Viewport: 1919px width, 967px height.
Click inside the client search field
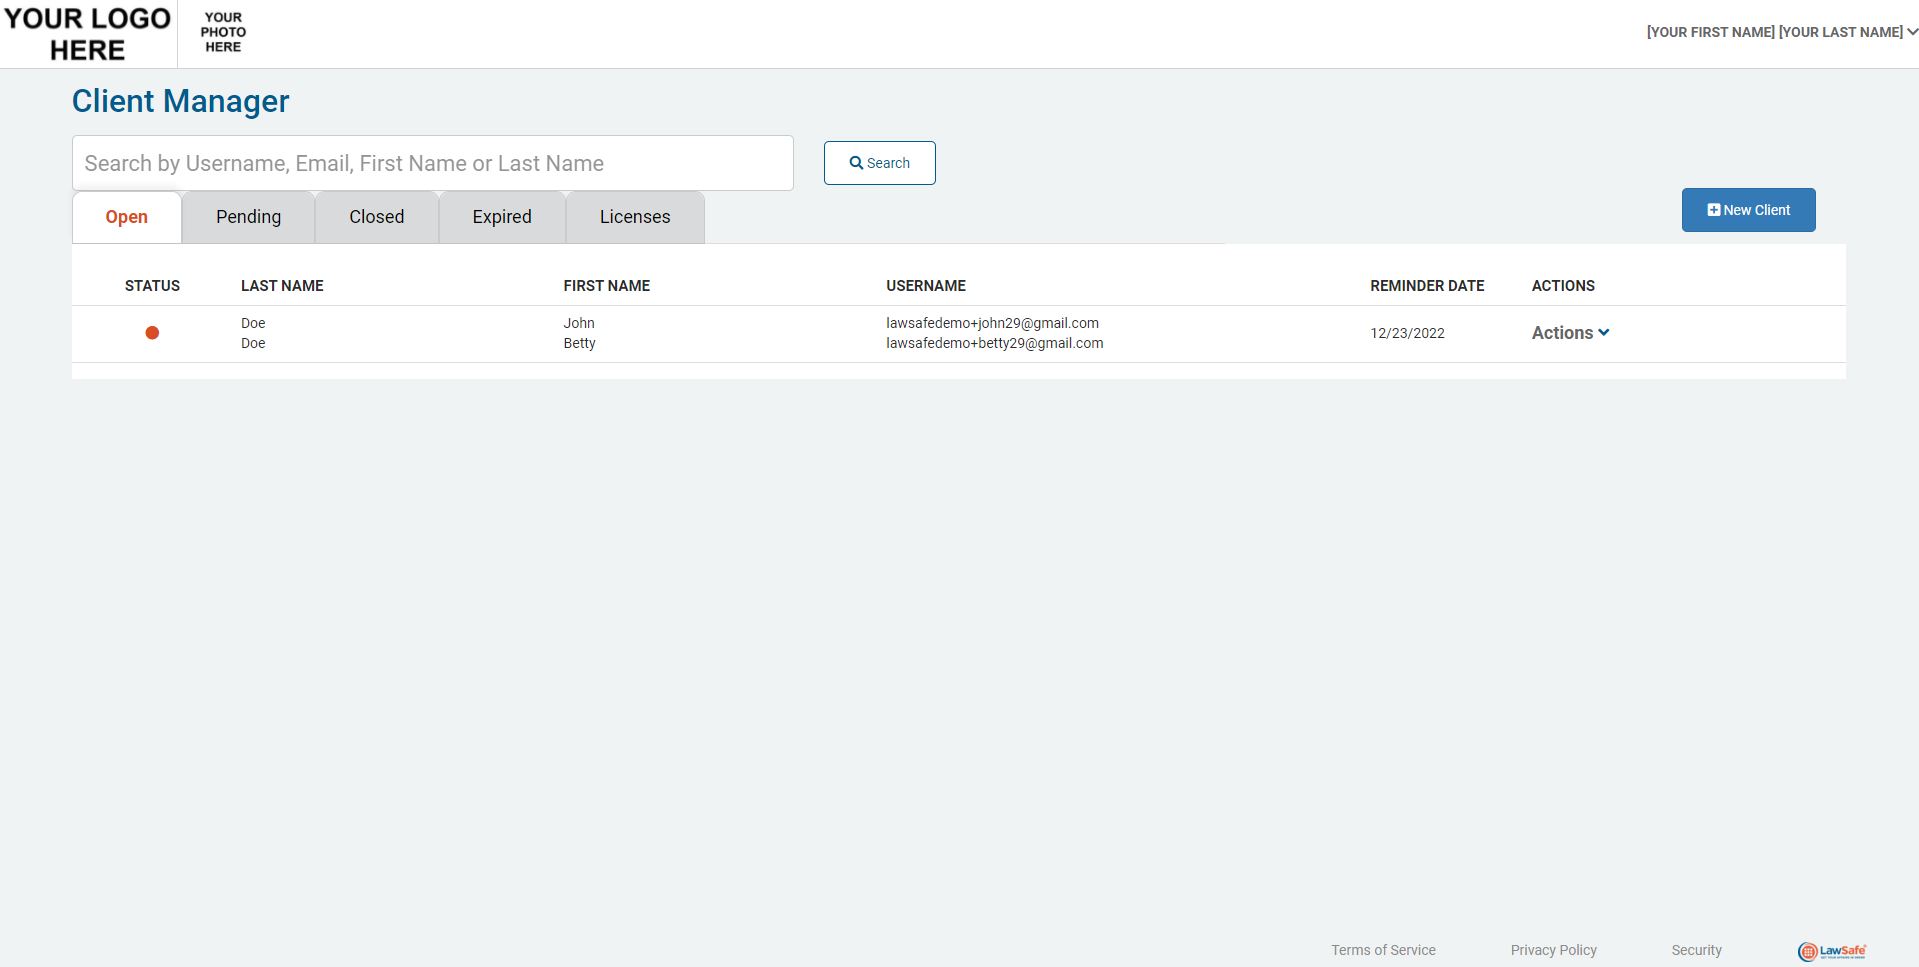tap(432, 162)
